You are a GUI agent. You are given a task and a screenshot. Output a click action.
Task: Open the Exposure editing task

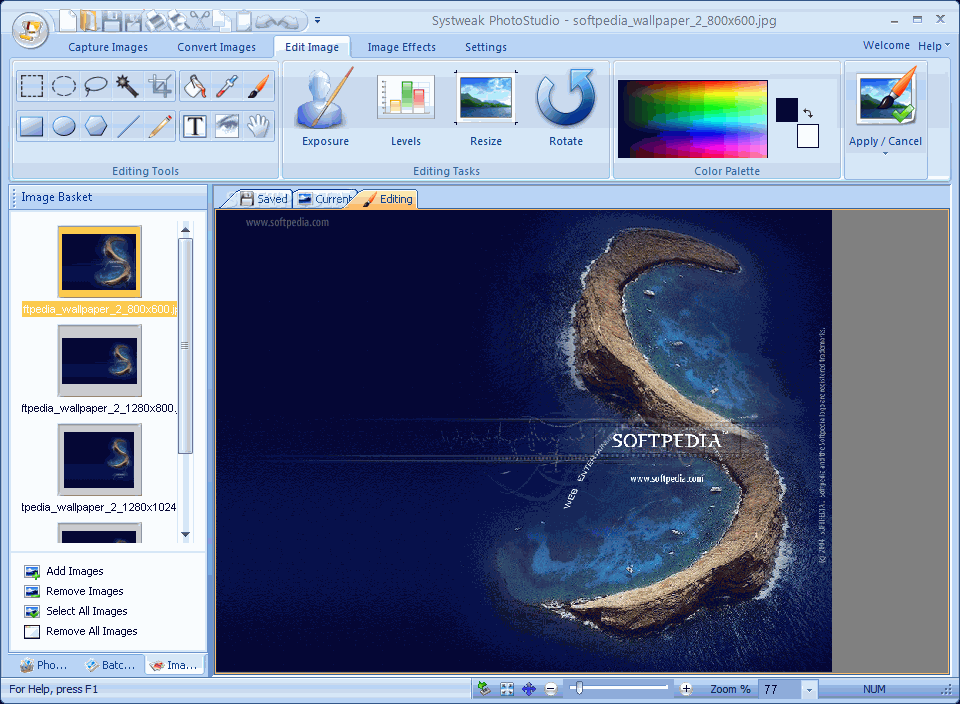[325, 107]
